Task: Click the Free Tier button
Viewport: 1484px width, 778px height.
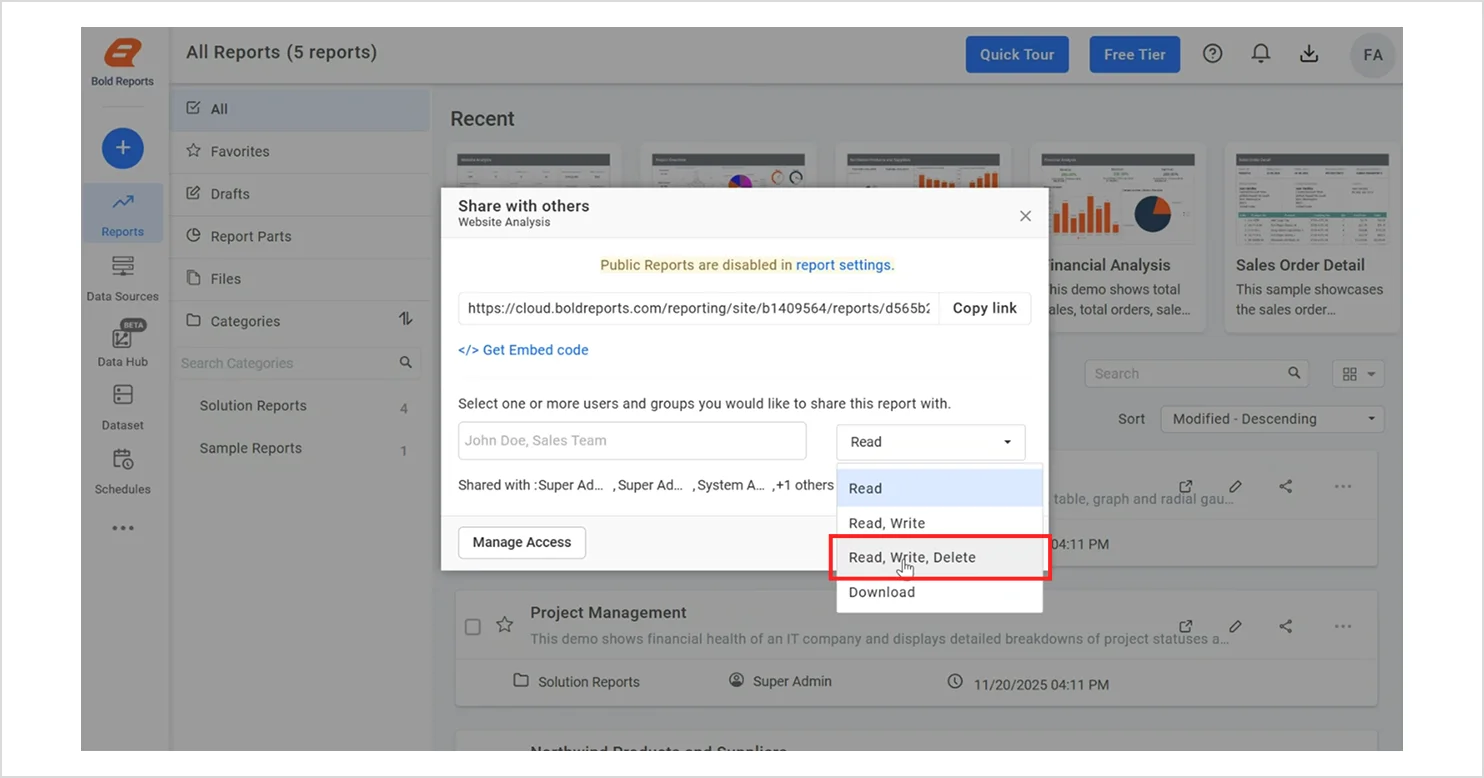Action: (1134, 54)
